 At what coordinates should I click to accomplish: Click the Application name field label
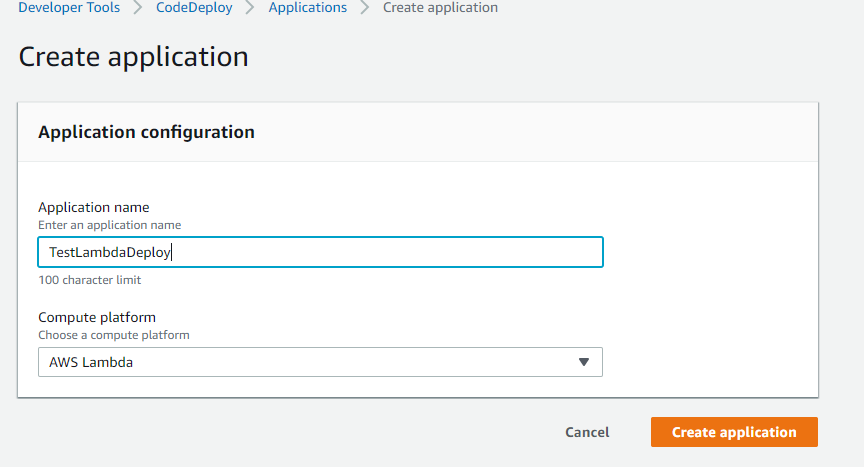tap(94, 207)
